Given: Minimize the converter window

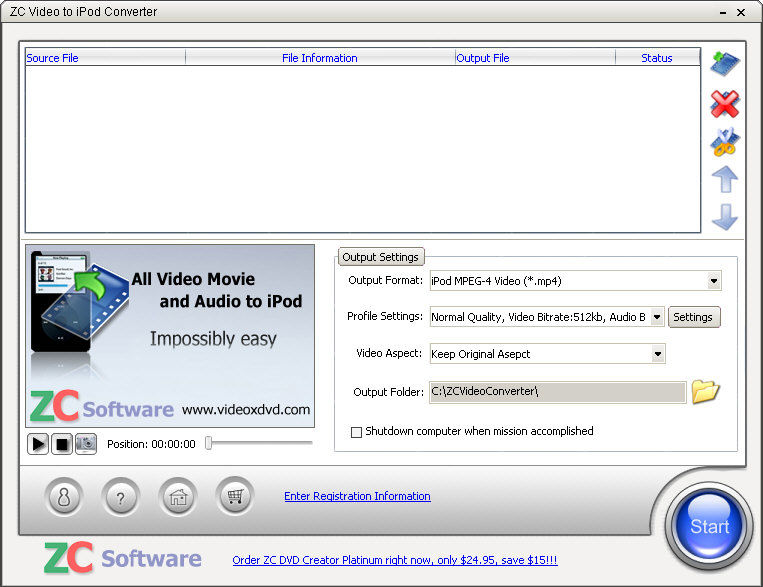Looking at the screenshot, I should point(723,13).
